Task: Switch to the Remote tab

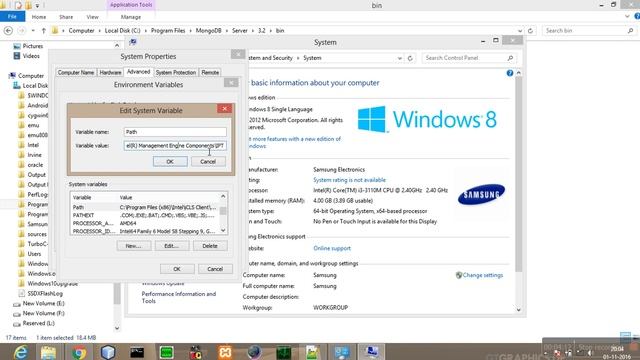Action: (210, 72)
